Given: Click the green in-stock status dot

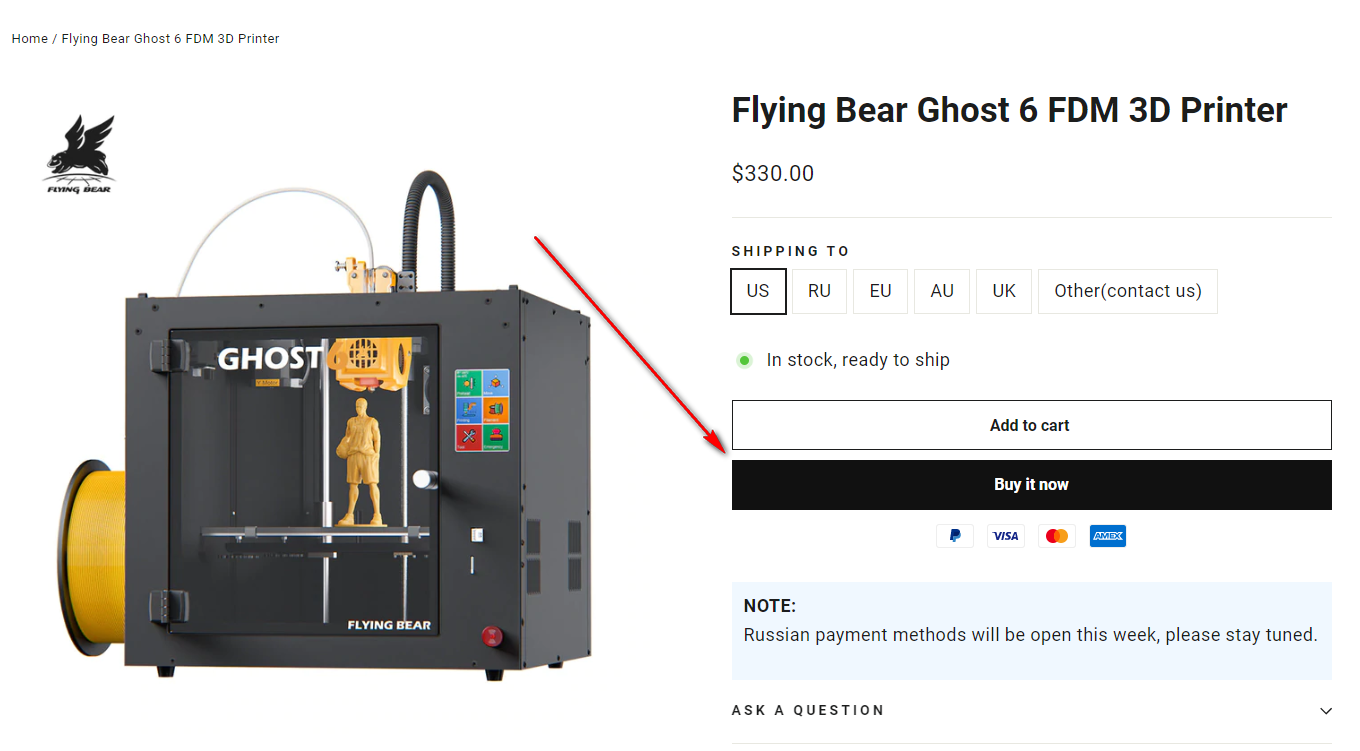Looking at the screenshot, I should click(x=744, y=360).
